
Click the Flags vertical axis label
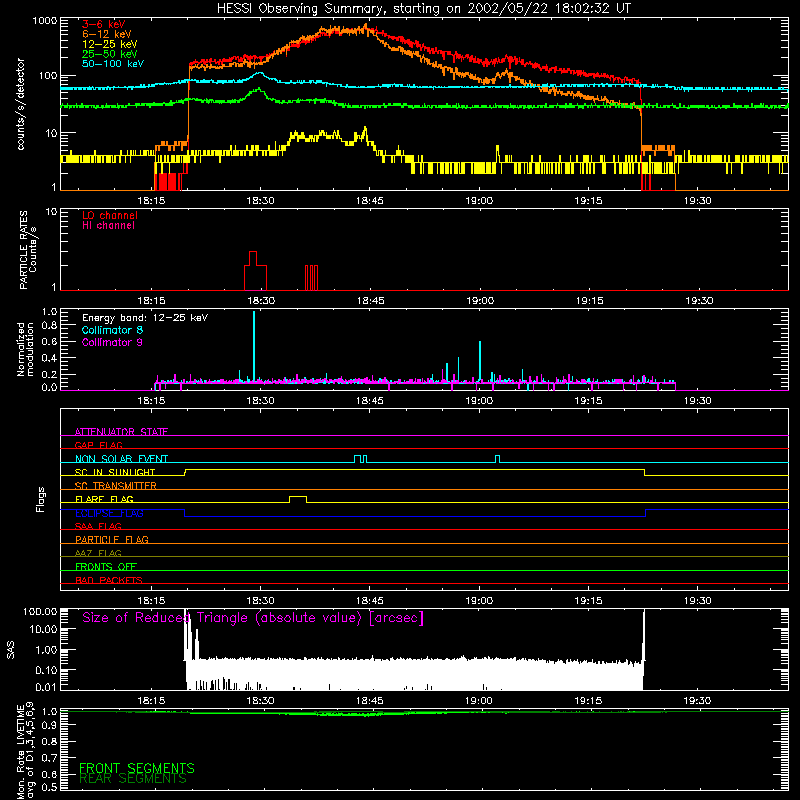coord(40,499)
